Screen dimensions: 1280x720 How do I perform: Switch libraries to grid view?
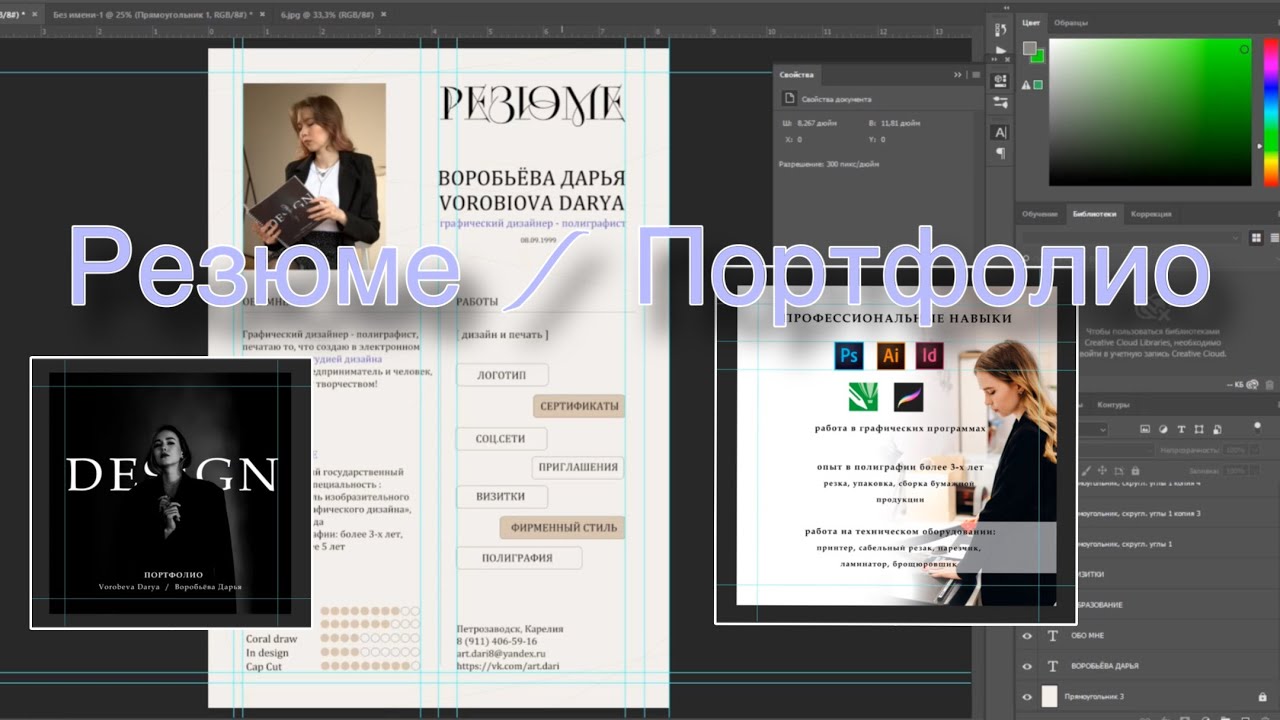[x=1257, y=238]
